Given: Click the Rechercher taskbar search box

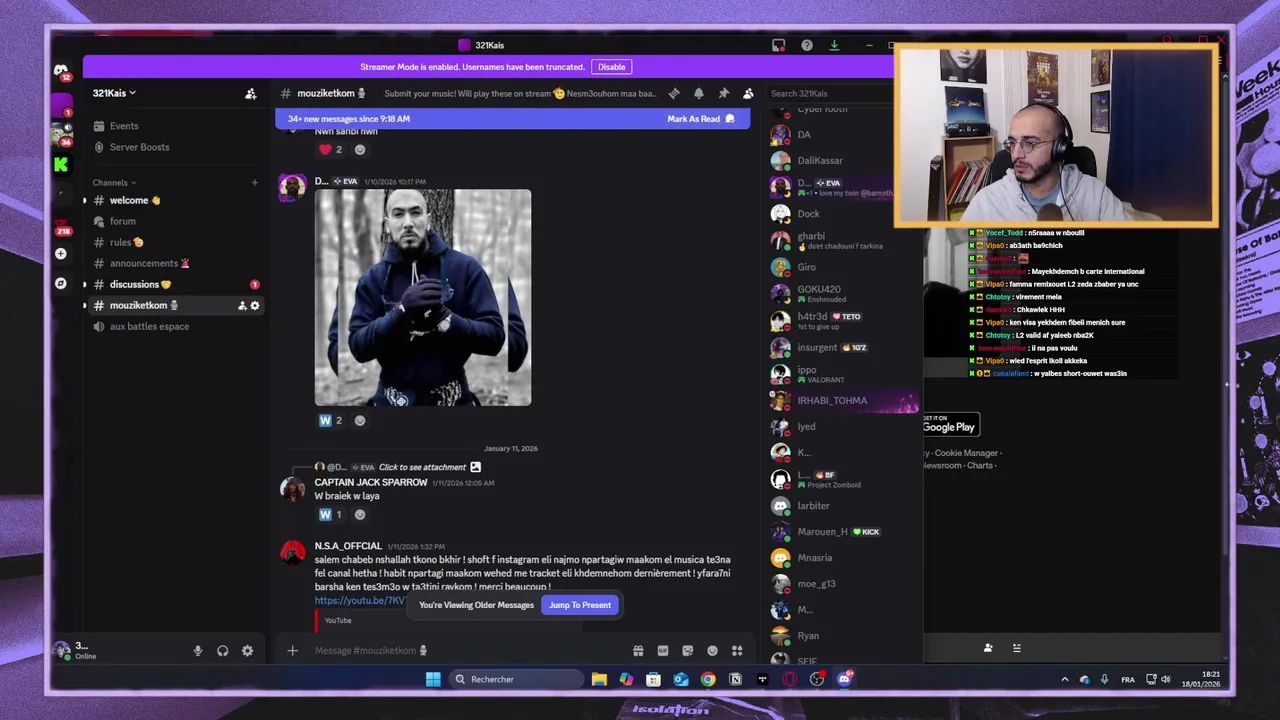Looking at the screenshot, I should (x=516, y=680).
